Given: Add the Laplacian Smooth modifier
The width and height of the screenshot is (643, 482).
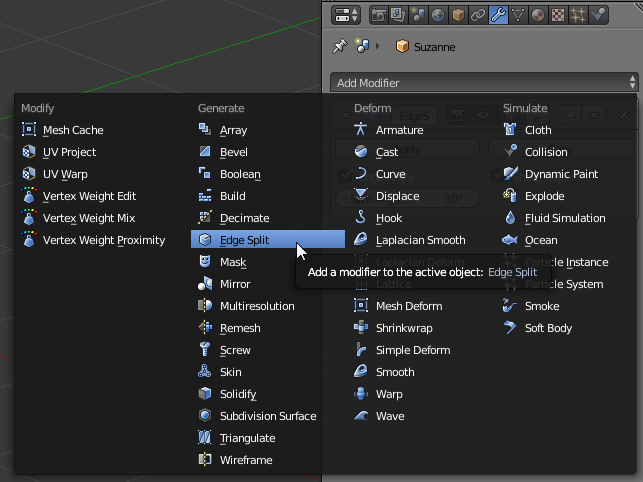Looking at the screenshot, I should (x=422, y=240).
